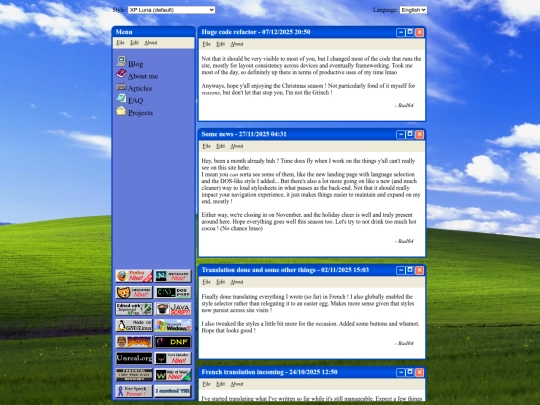Image resolution: width=540 pixels, height=405 pixels.
Task: Open the Language dropdown set to English
Action: (x=413, y=10)
